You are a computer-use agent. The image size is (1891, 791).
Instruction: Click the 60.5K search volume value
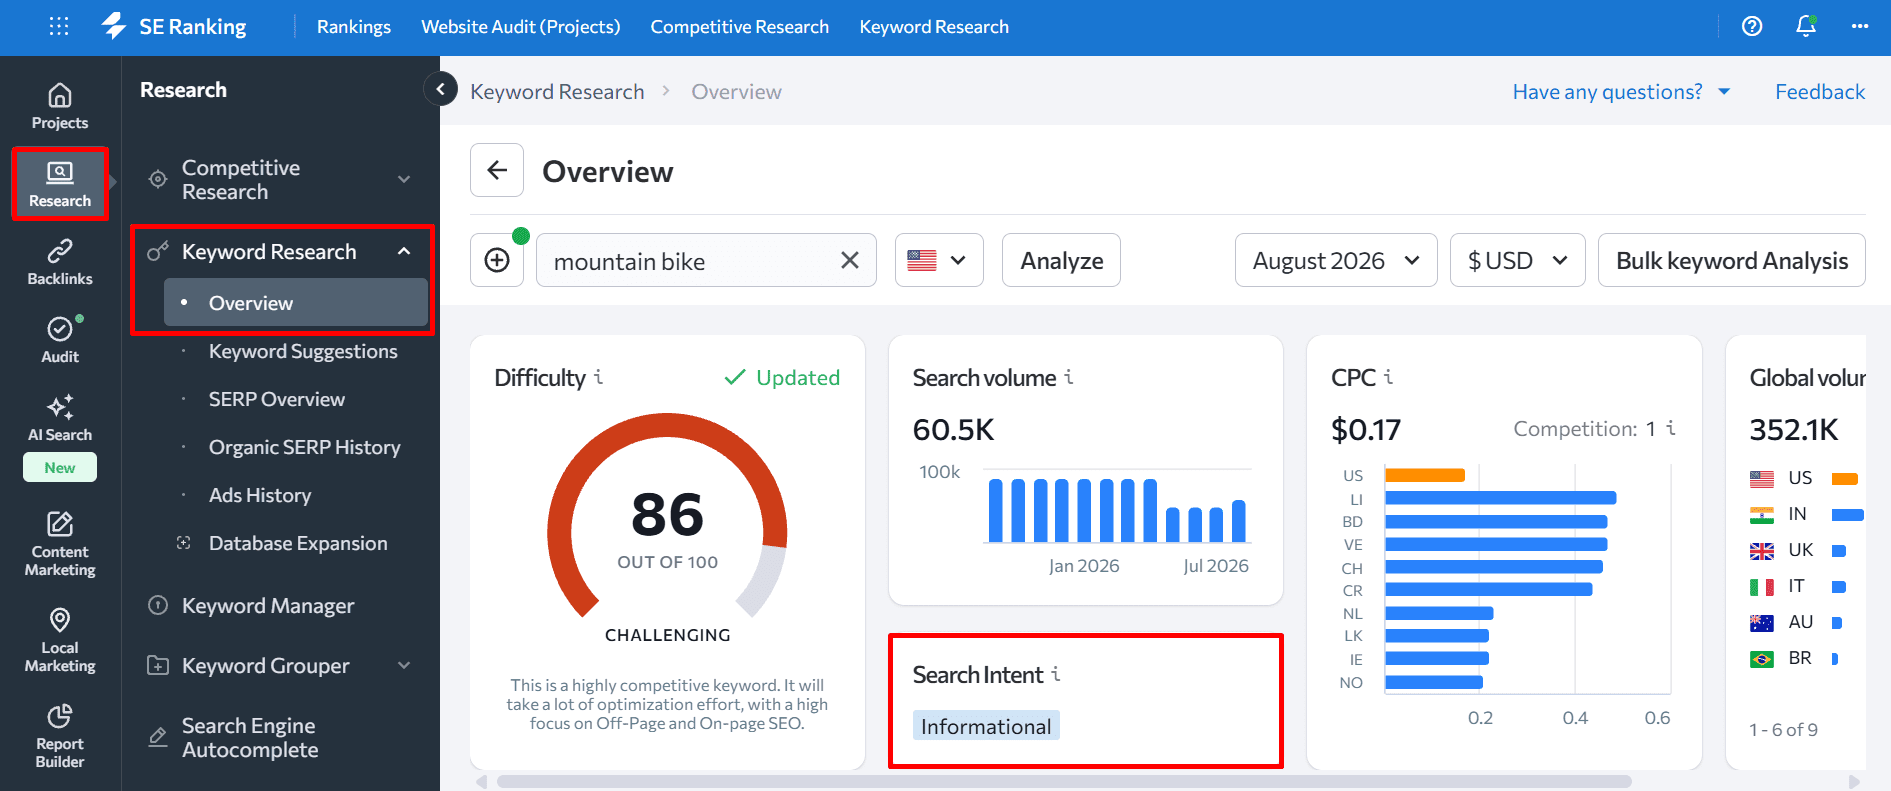(x=954, y=429)
